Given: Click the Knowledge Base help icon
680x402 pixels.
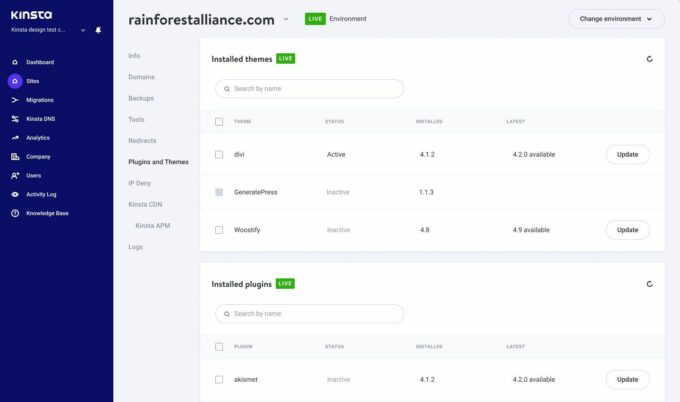Looking at the screenshot, I should pyautogui.click(x=15, y=213).
